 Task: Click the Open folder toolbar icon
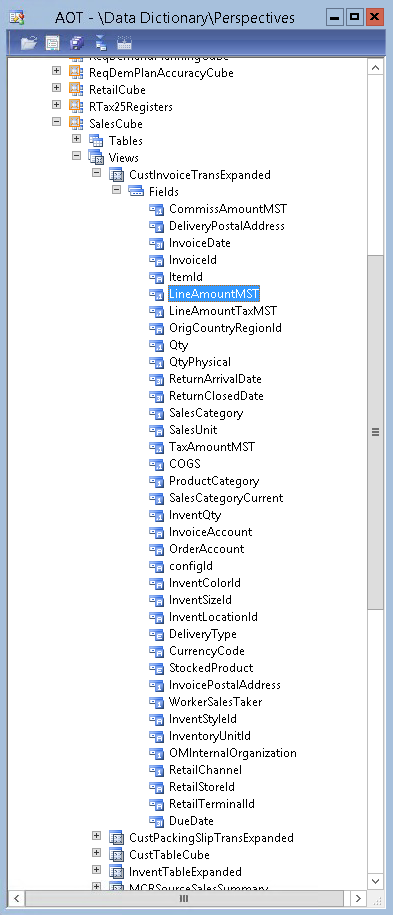point(28,43)
